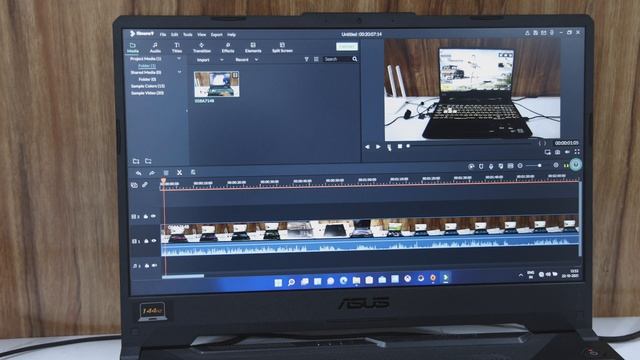Open the Import dropdown
This screenshot has width=640, height=360.
point(209,60)
